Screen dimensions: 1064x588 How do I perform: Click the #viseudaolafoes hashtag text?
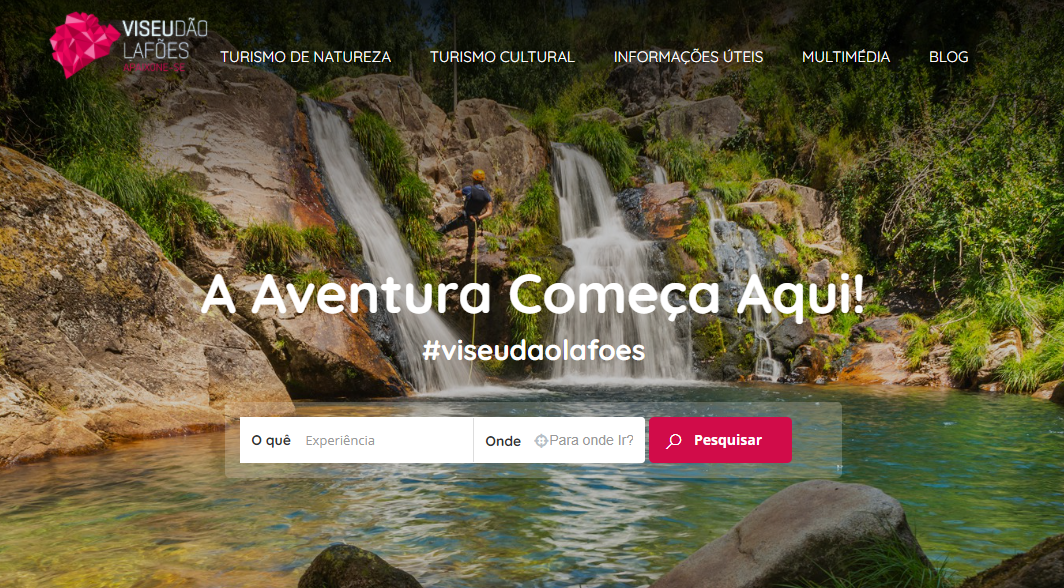[533, 350]
